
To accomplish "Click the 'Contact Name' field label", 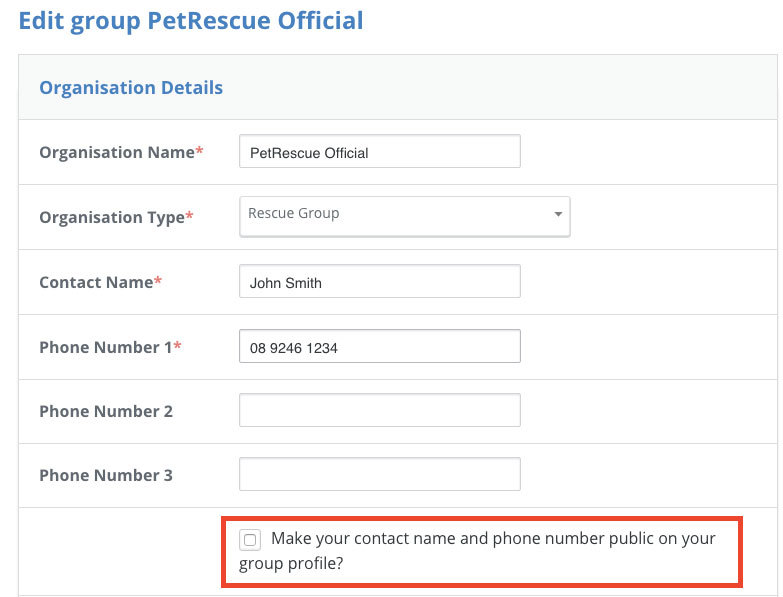I will (x=96, y=283).
